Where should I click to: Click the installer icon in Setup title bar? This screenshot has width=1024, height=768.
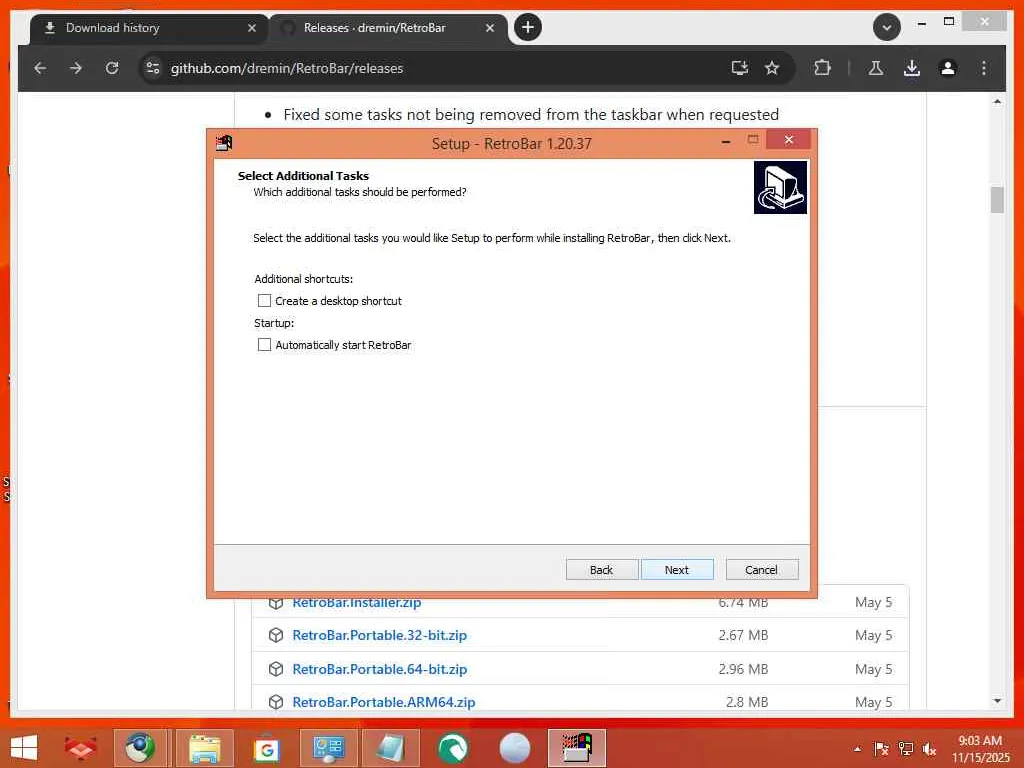224,143
